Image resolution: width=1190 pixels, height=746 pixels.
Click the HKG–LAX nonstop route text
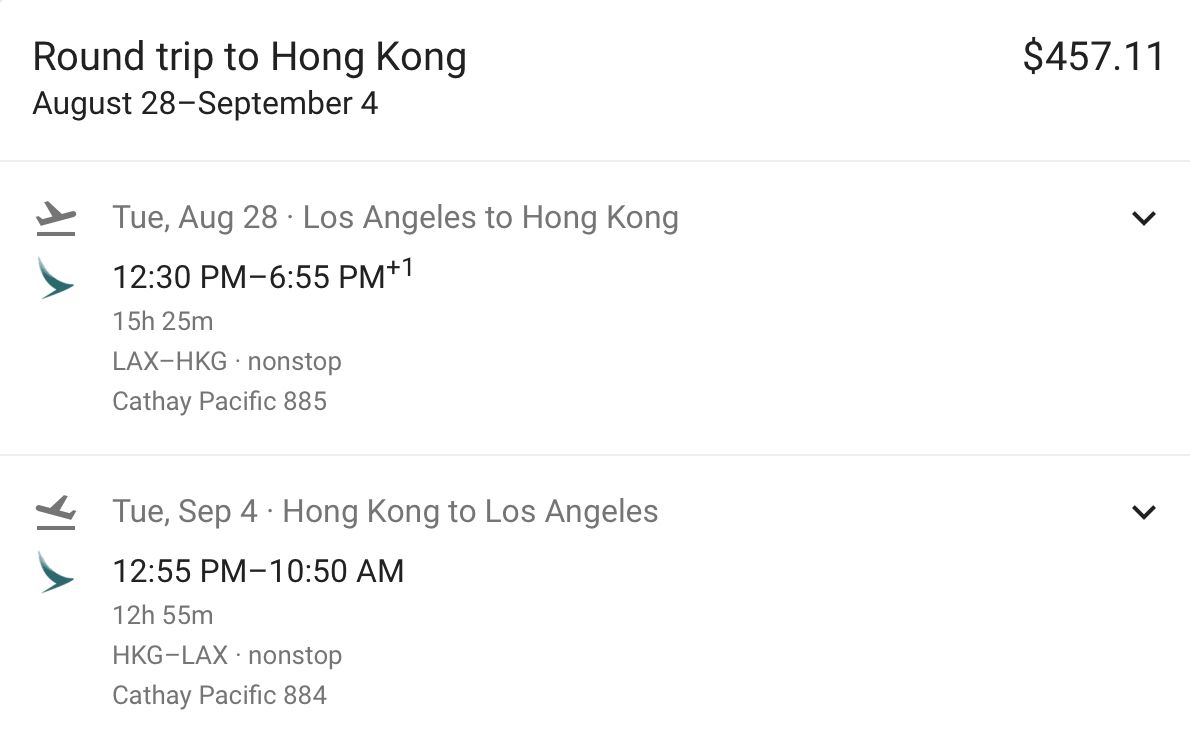pyautogui.click(x=227, y=656)
